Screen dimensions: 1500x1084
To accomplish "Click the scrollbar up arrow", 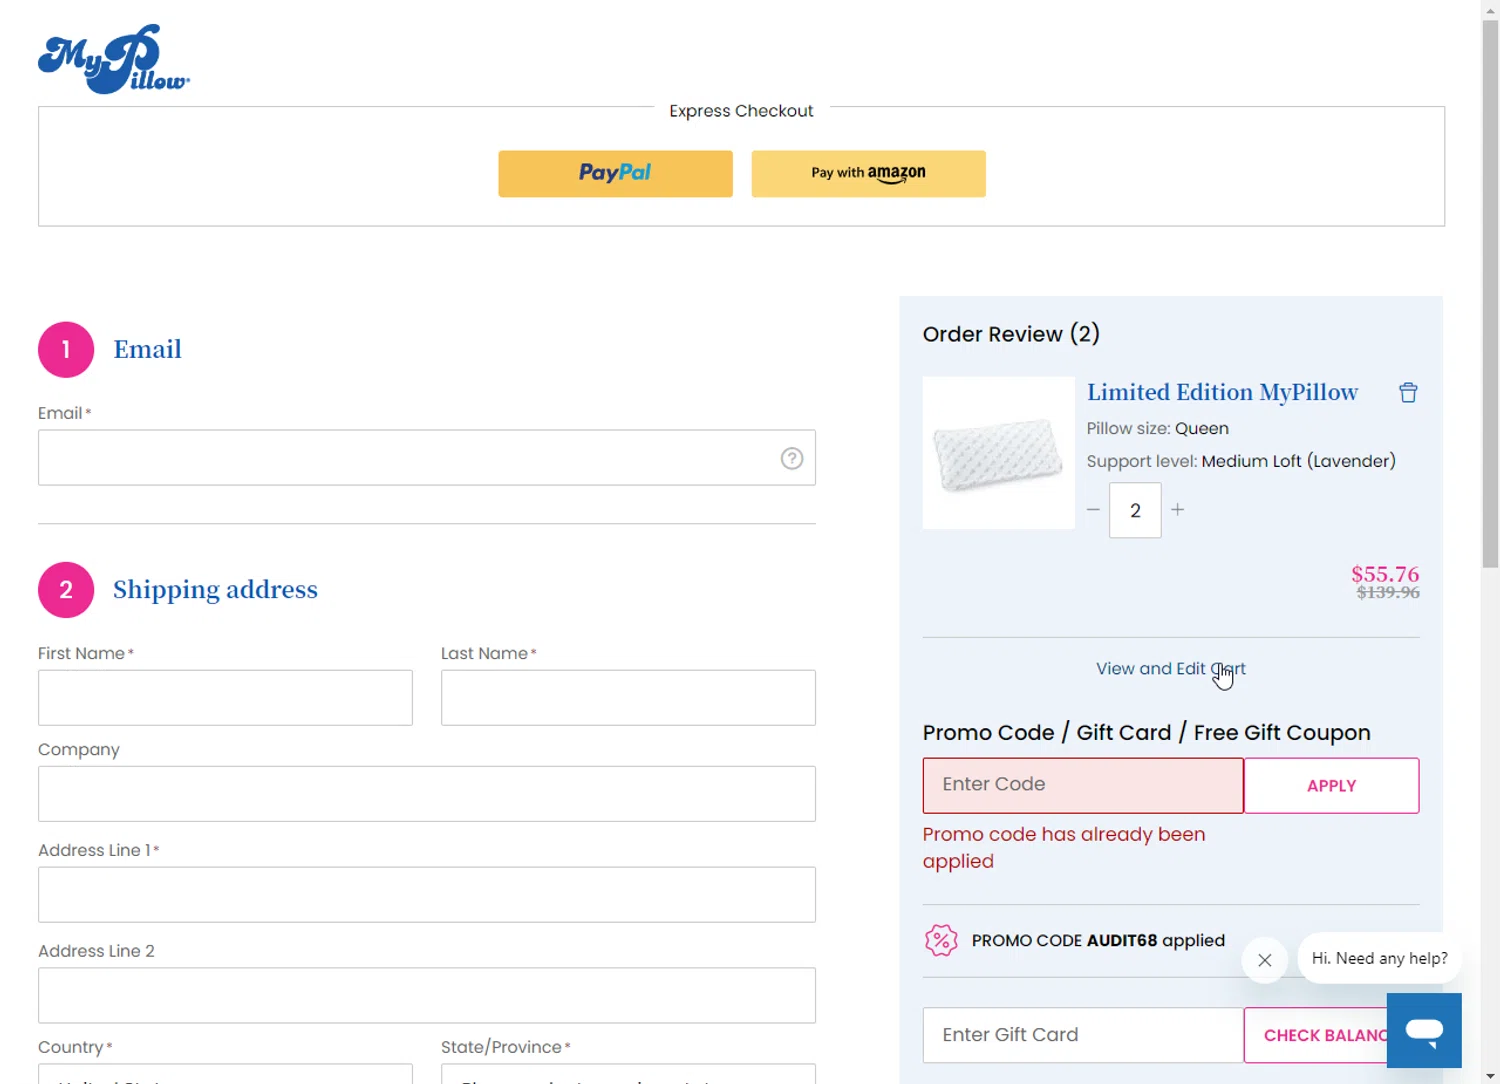I will coord(1490,9).
